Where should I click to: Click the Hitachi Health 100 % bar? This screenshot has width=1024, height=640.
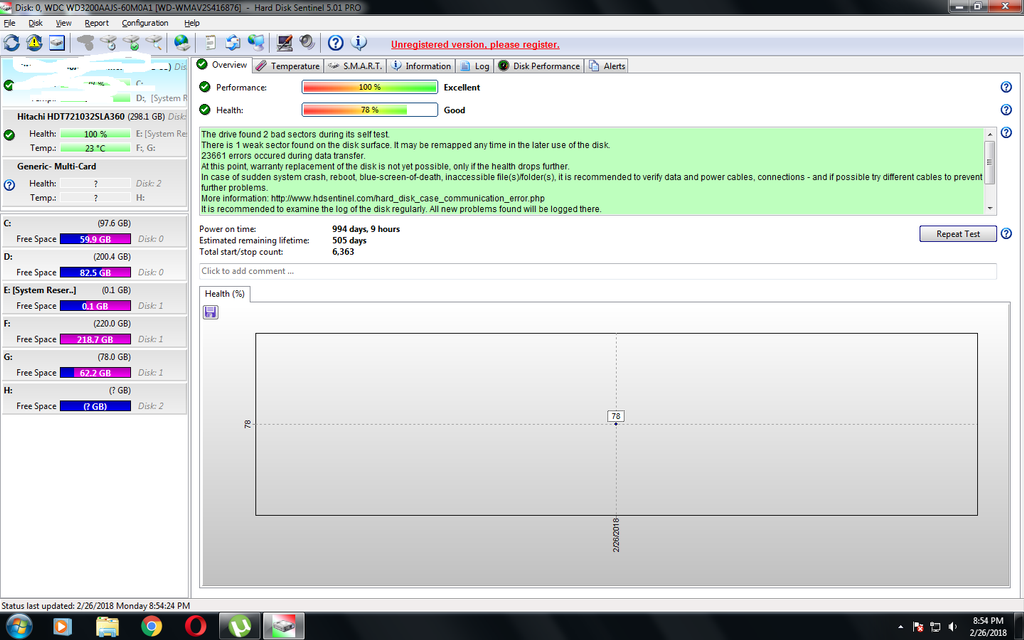click(95, 134)
